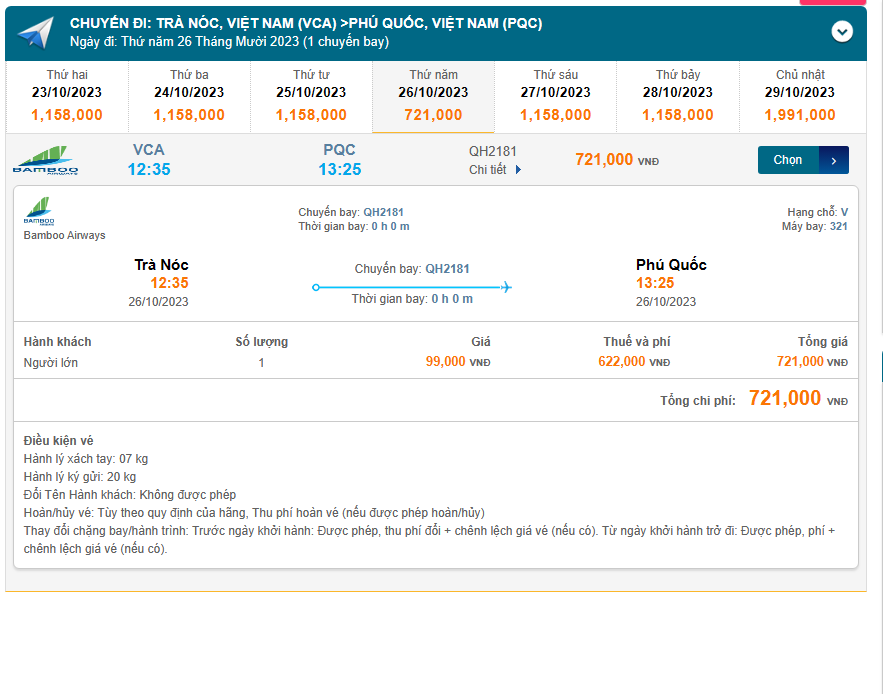Choose Thứ hai 23/10/2023 as departure day
The height and width of the screenshot is (694, 883).
(x=65, y=96)
